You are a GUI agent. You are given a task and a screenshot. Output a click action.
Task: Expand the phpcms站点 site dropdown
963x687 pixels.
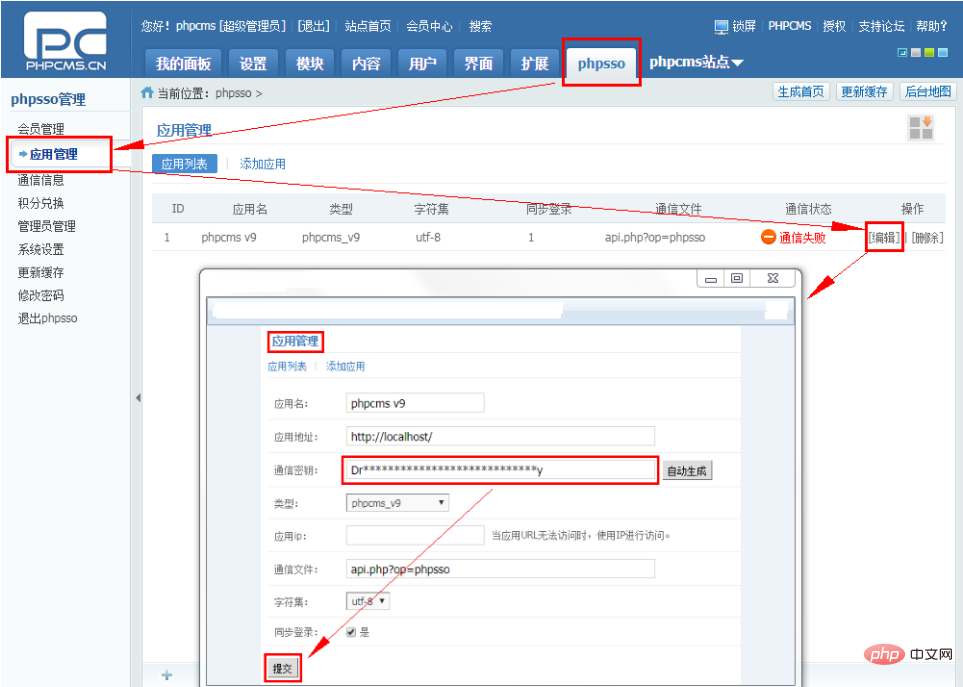click(696, 62)
